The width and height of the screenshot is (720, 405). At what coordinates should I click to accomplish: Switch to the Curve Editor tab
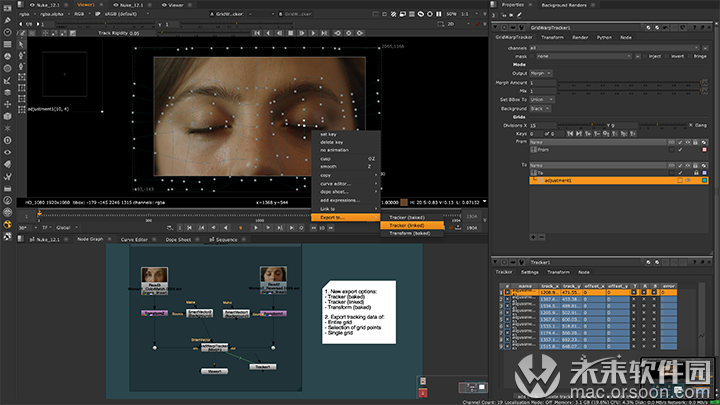coord(134,239)
